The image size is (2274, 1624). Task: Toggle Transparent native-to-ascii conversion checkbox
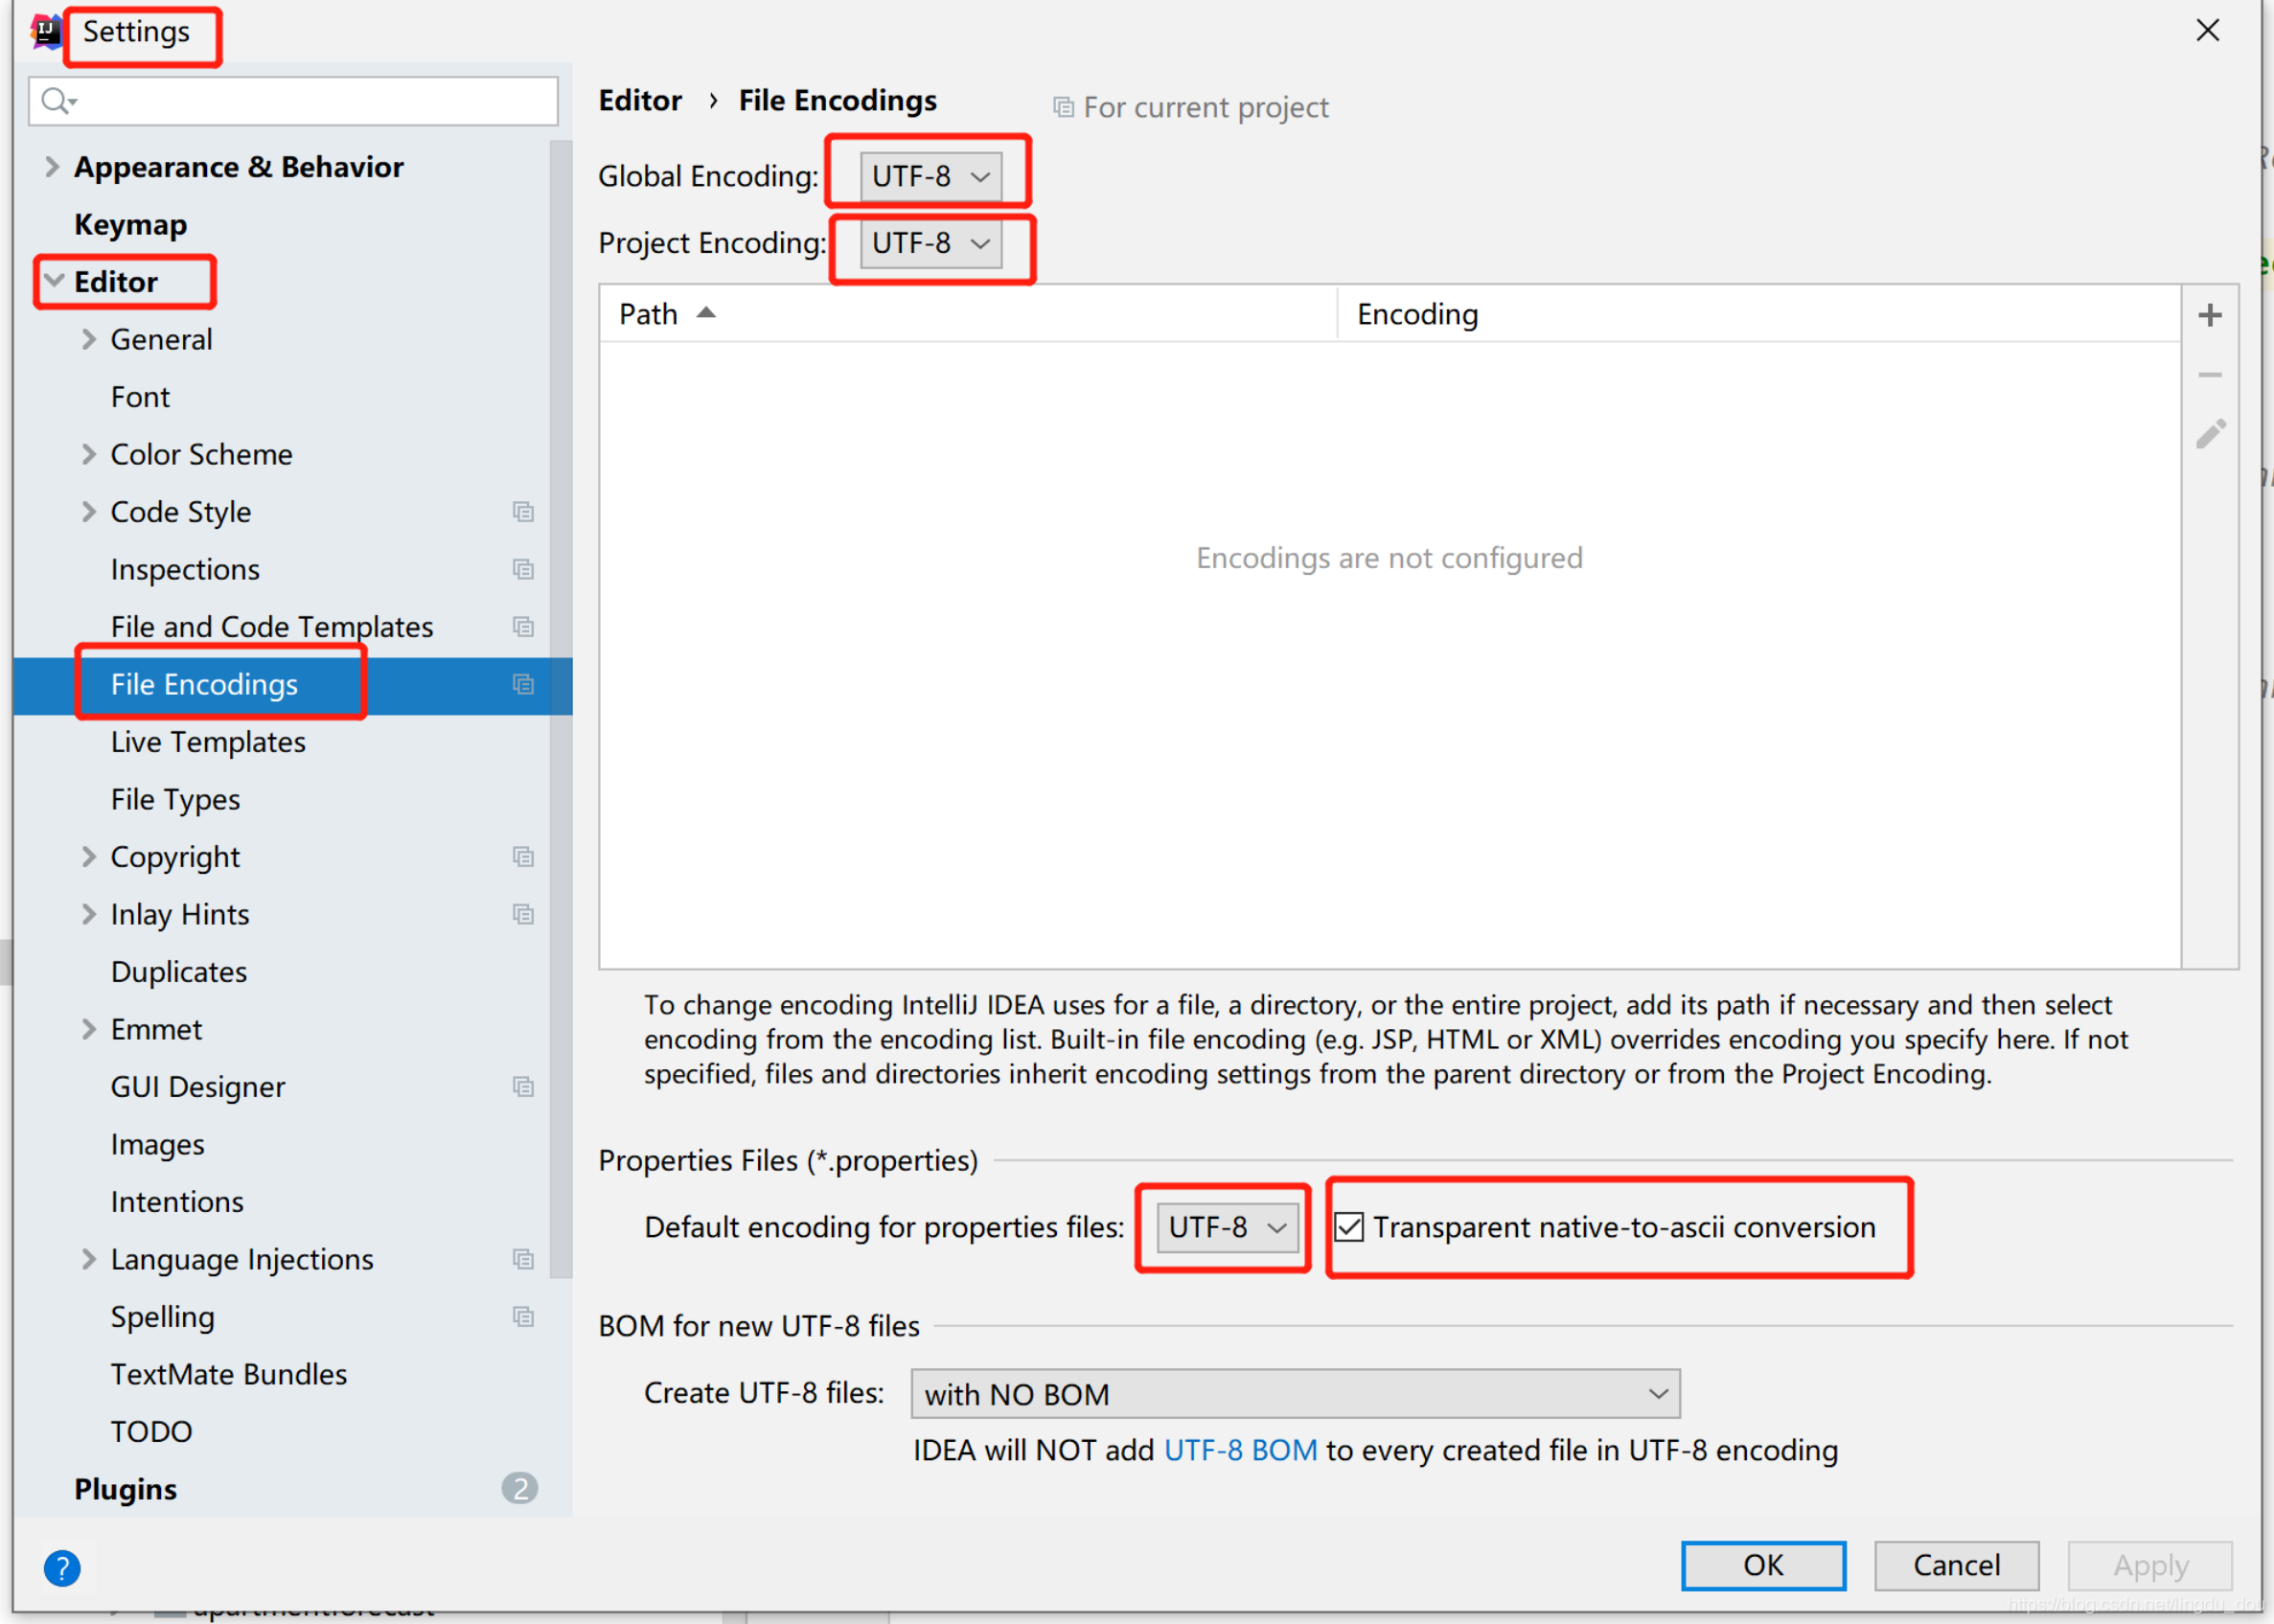[x=1349, y=1227]
